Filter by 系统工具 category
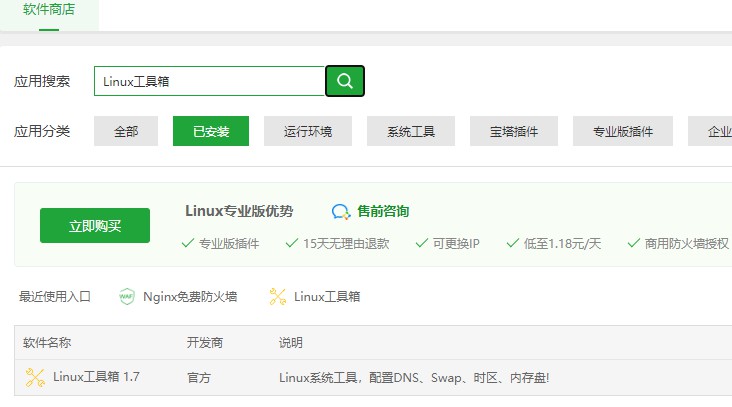This screenshot has width=732, height=407. pyautogui.click(x=411, y=131)
